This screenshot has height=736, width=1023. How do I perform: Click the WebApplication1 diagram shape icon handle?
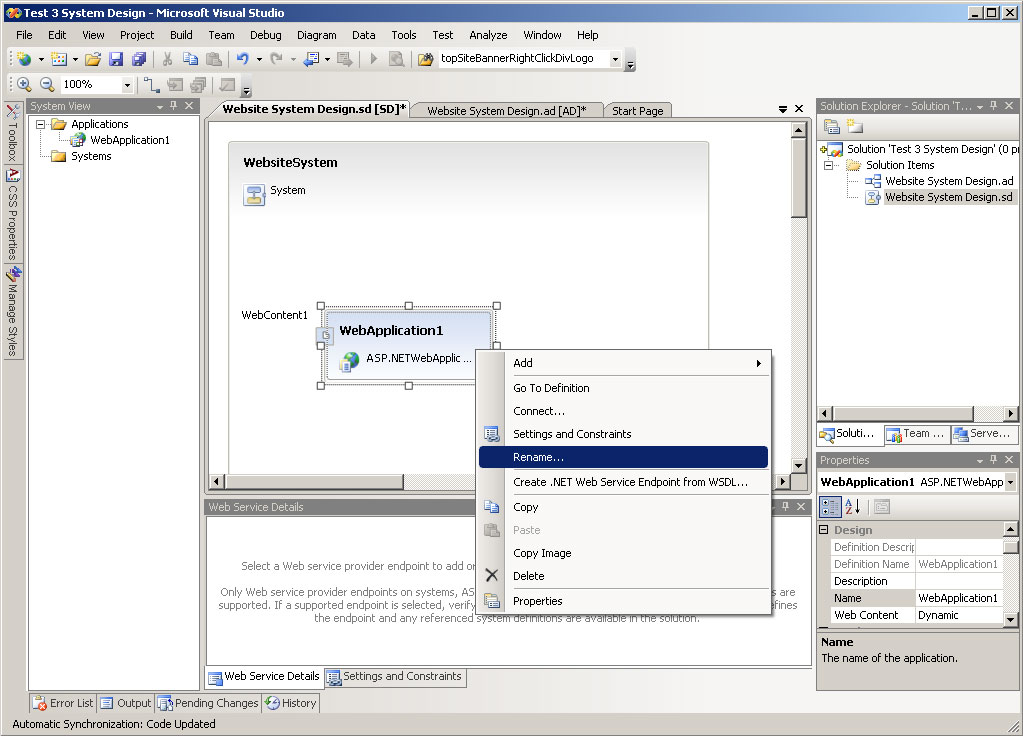[x=325, y=335]
